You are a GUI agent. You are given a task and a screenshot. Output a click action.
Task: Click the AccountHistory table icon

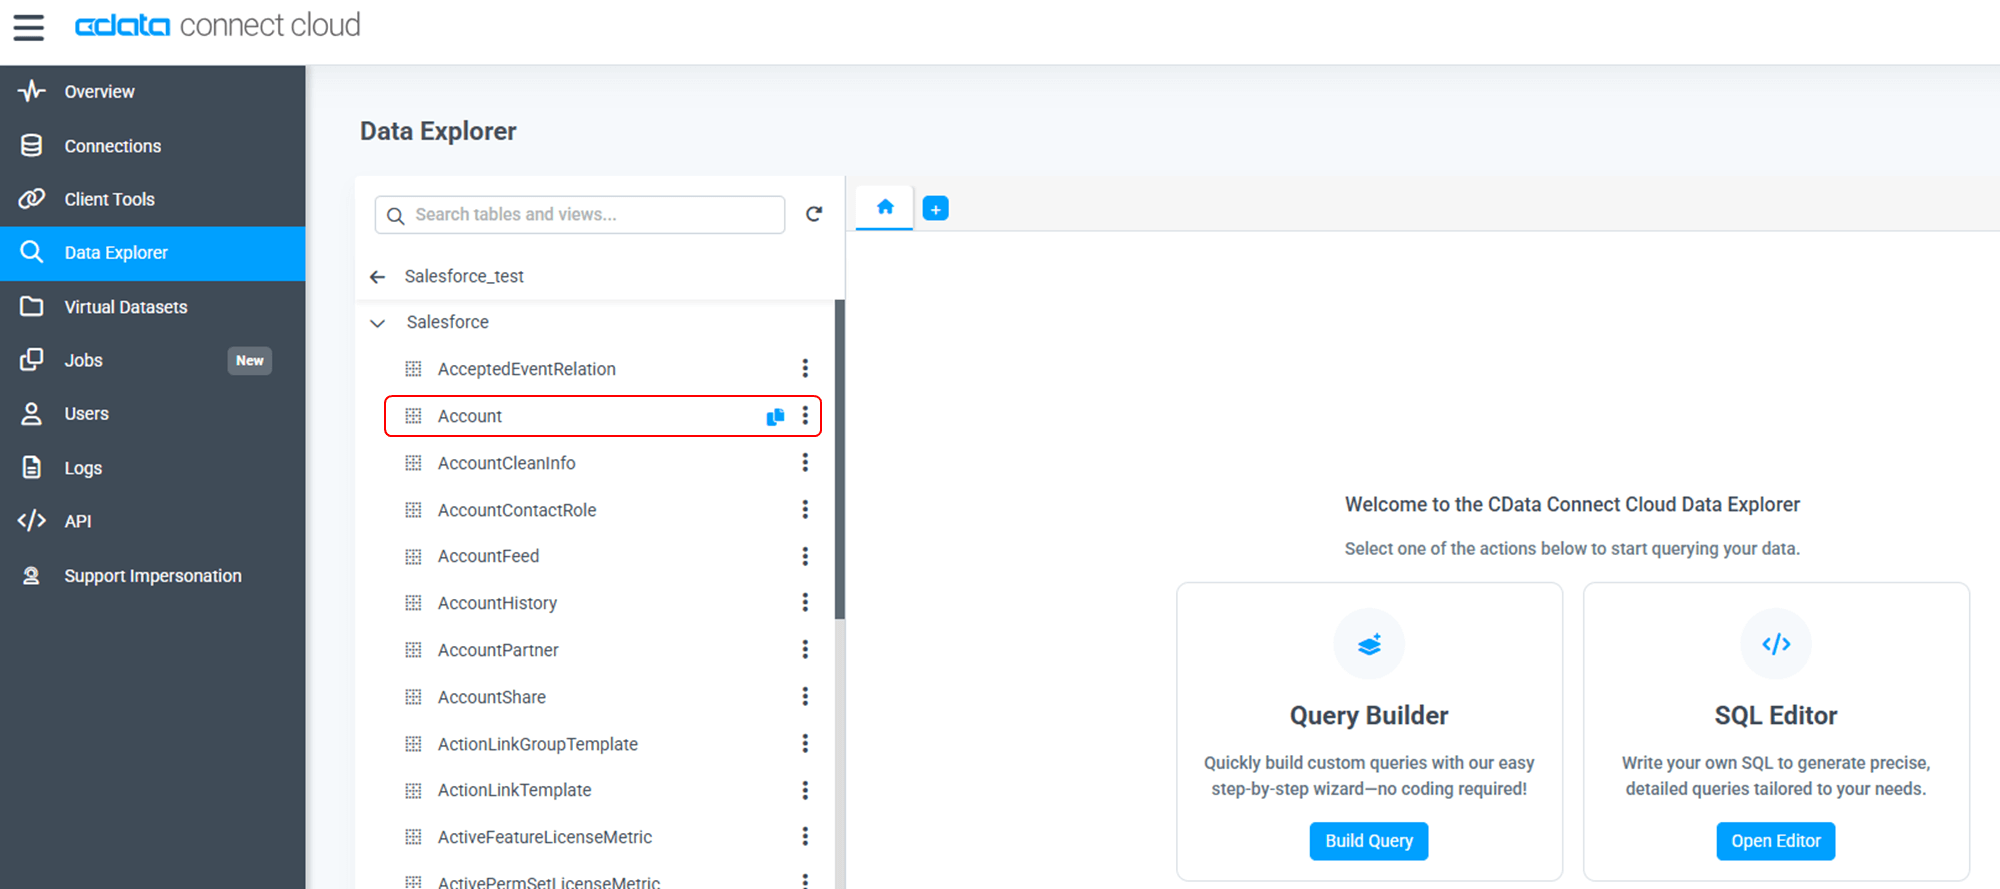[413, 603]
